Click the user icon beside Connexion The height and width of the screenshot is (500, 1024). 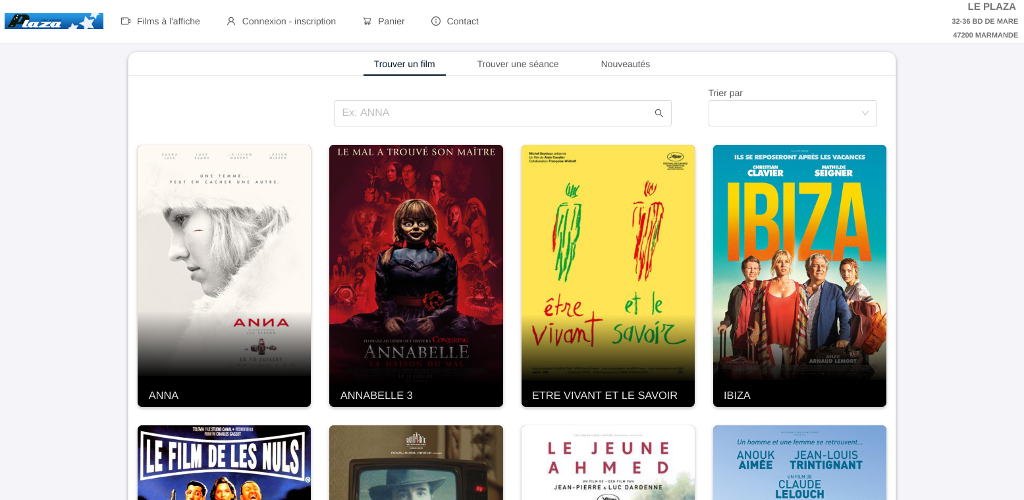tap(231, 21)
